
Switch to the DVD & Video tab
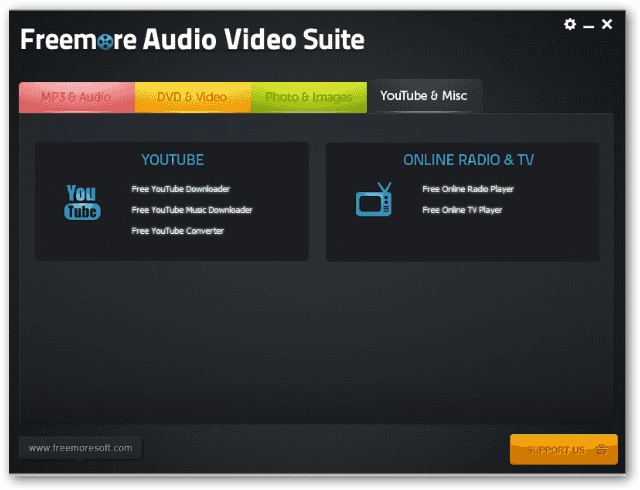click(x=193, y=97)
